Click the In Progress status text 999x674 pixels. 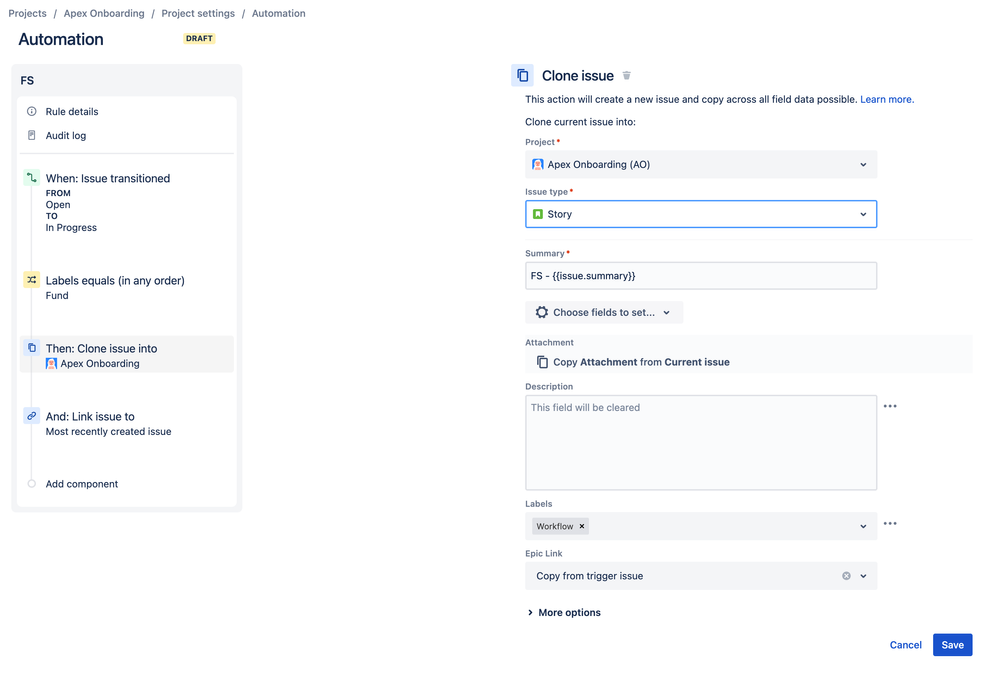coord(71,227)
